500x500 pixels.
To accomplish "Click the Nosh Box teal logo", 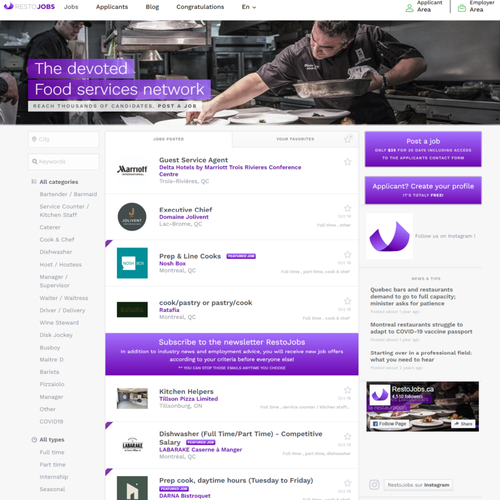I will click(132, 263).
